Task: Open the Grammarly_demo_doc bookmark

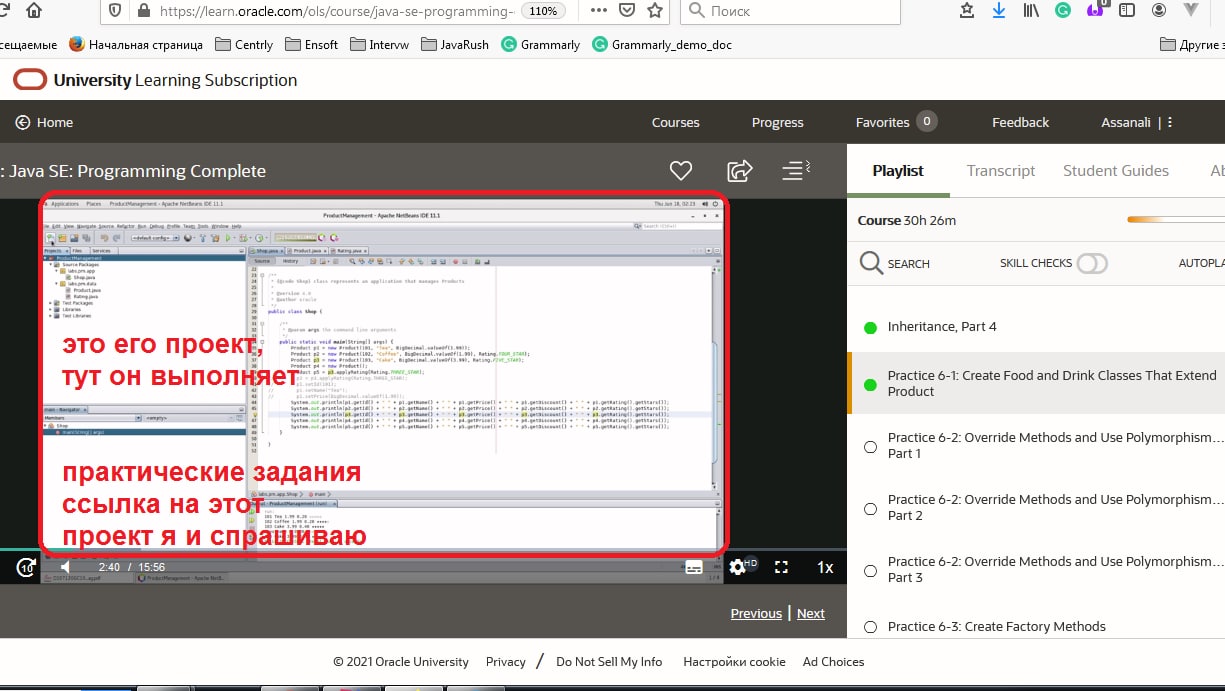Action: 662,44
